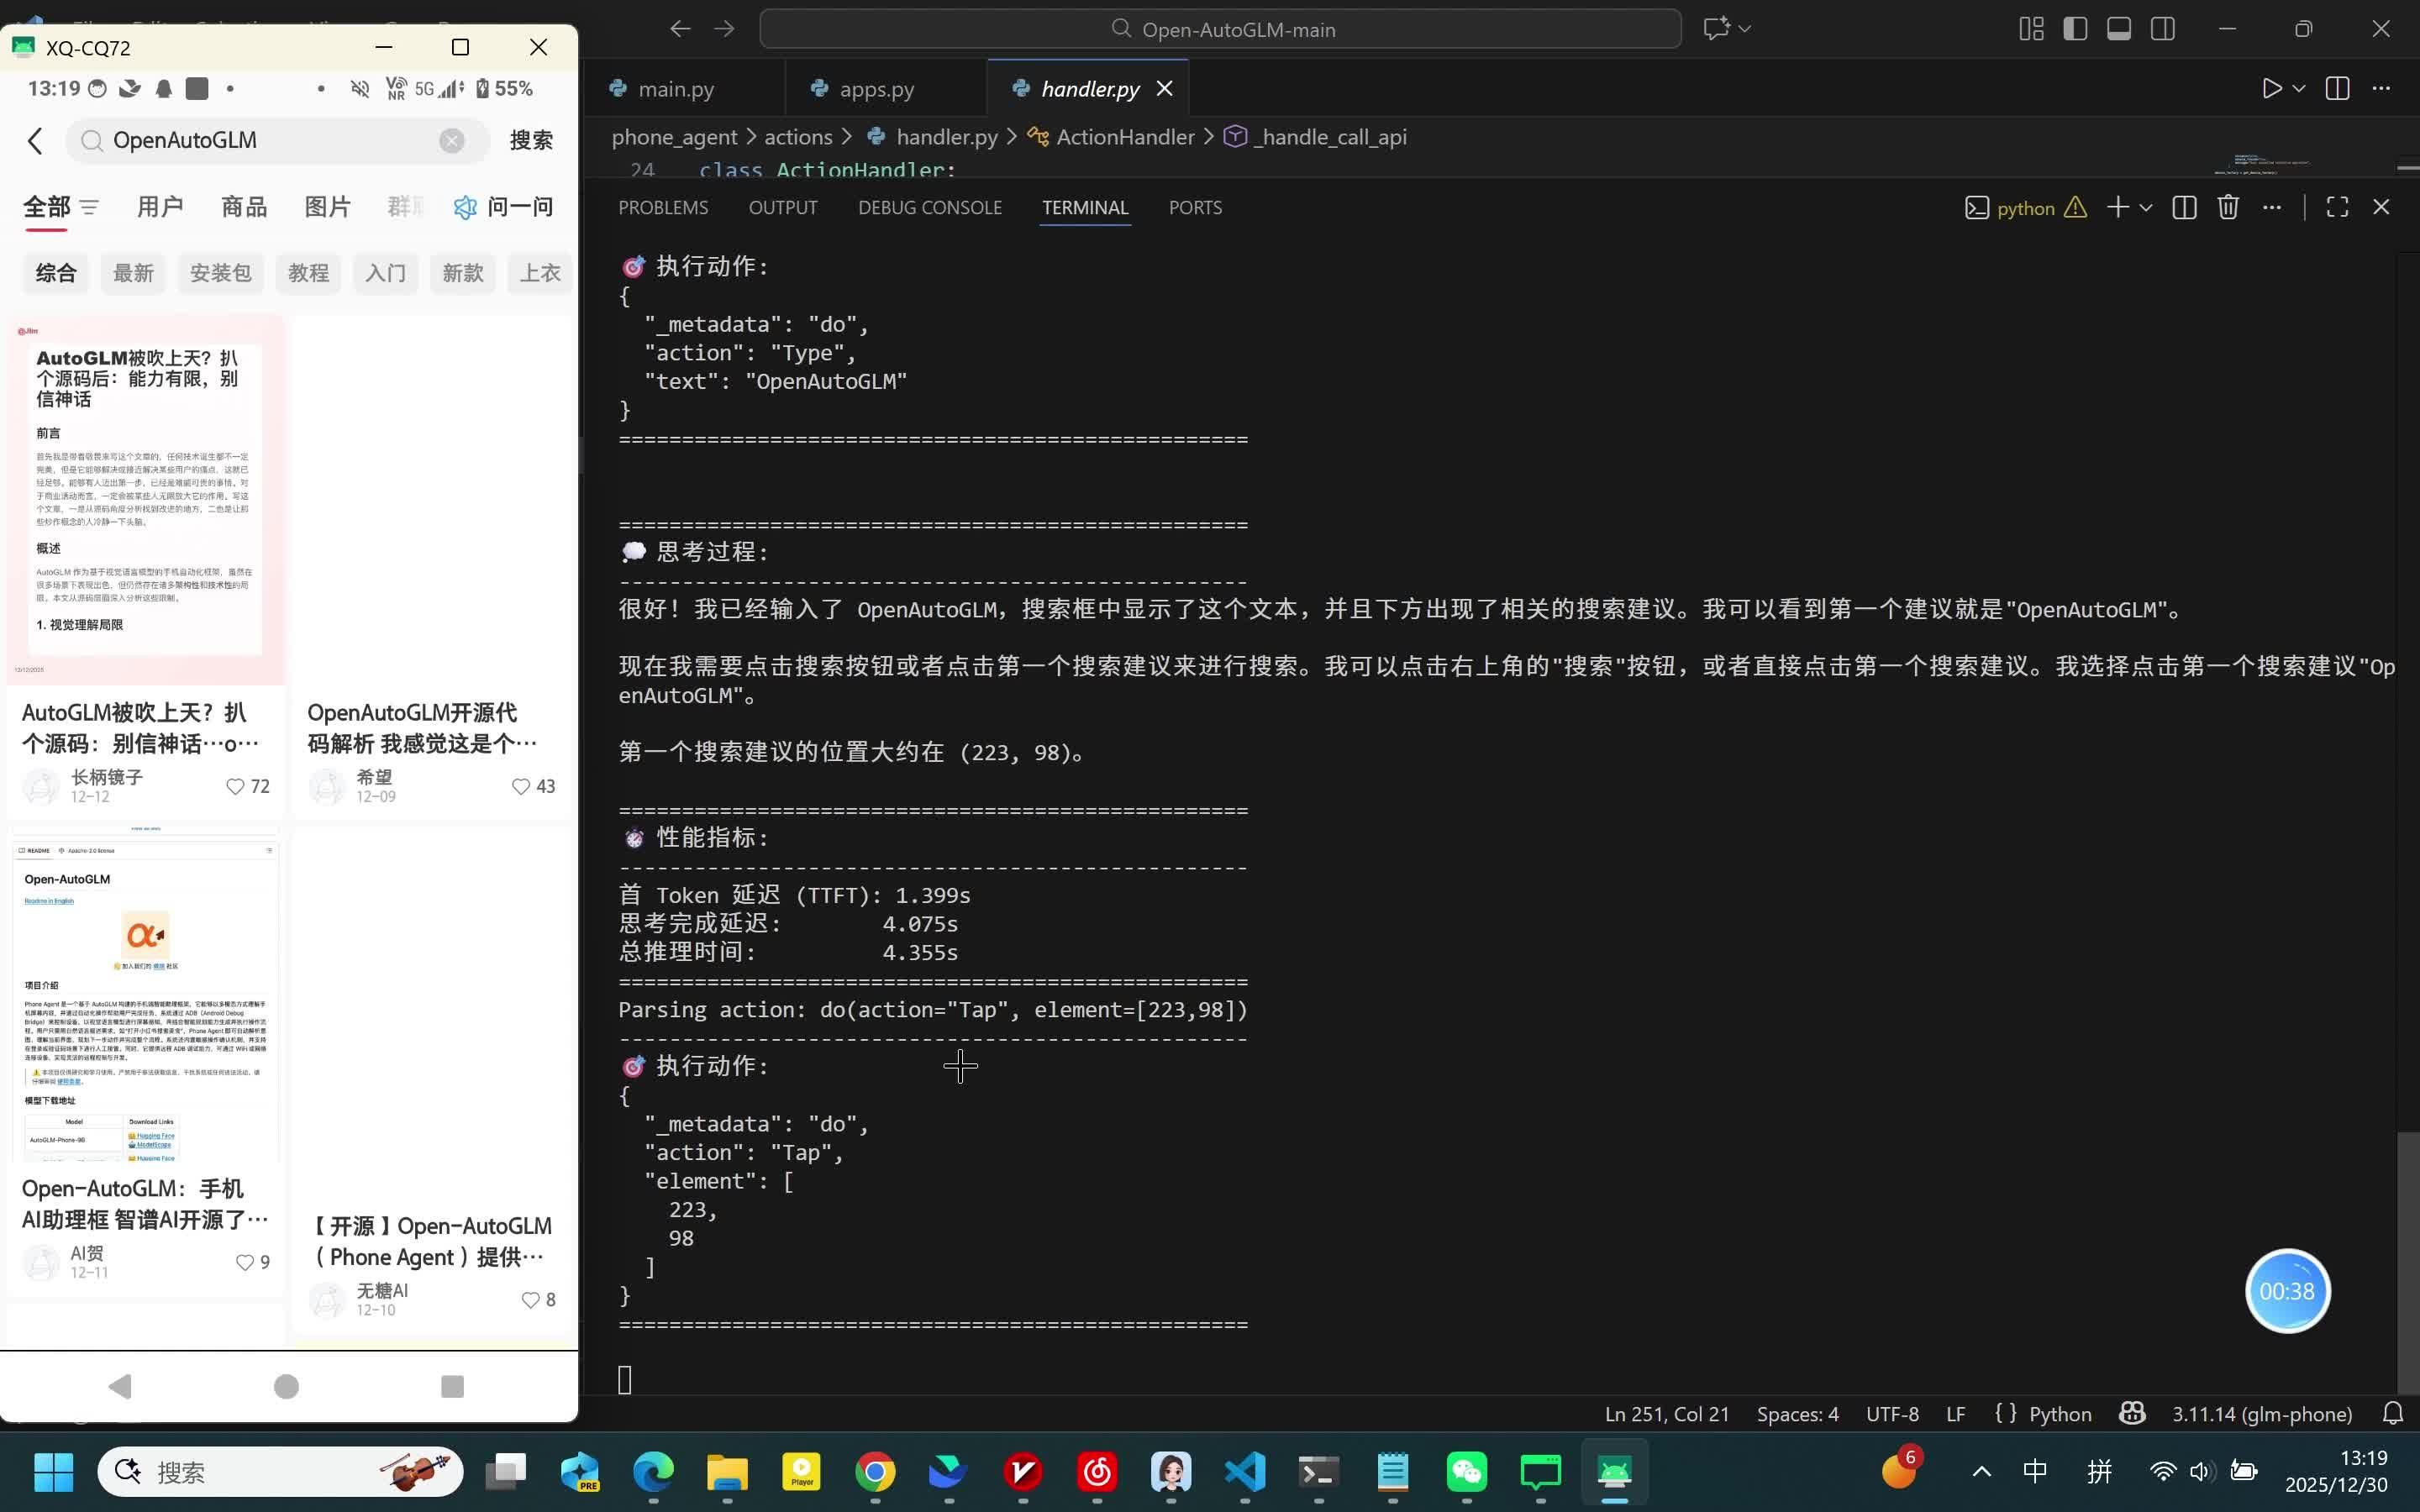This screenshot has height=1512, width=2420.
Task: Open the notifications bell in status bar
Action: 2393,1413
